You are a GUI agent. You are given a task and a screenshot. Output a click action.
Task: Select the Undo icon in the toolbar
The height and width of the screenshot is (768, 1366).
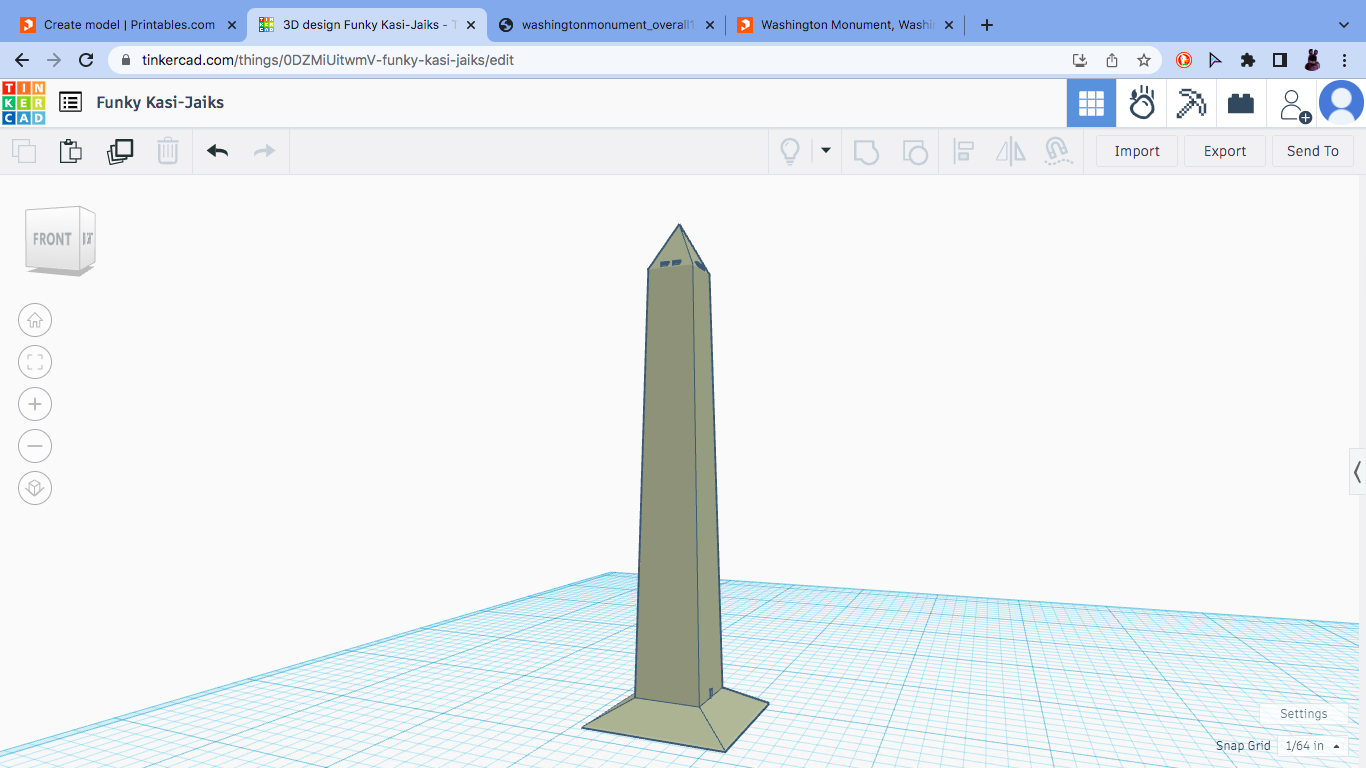(x=217, y=151)
